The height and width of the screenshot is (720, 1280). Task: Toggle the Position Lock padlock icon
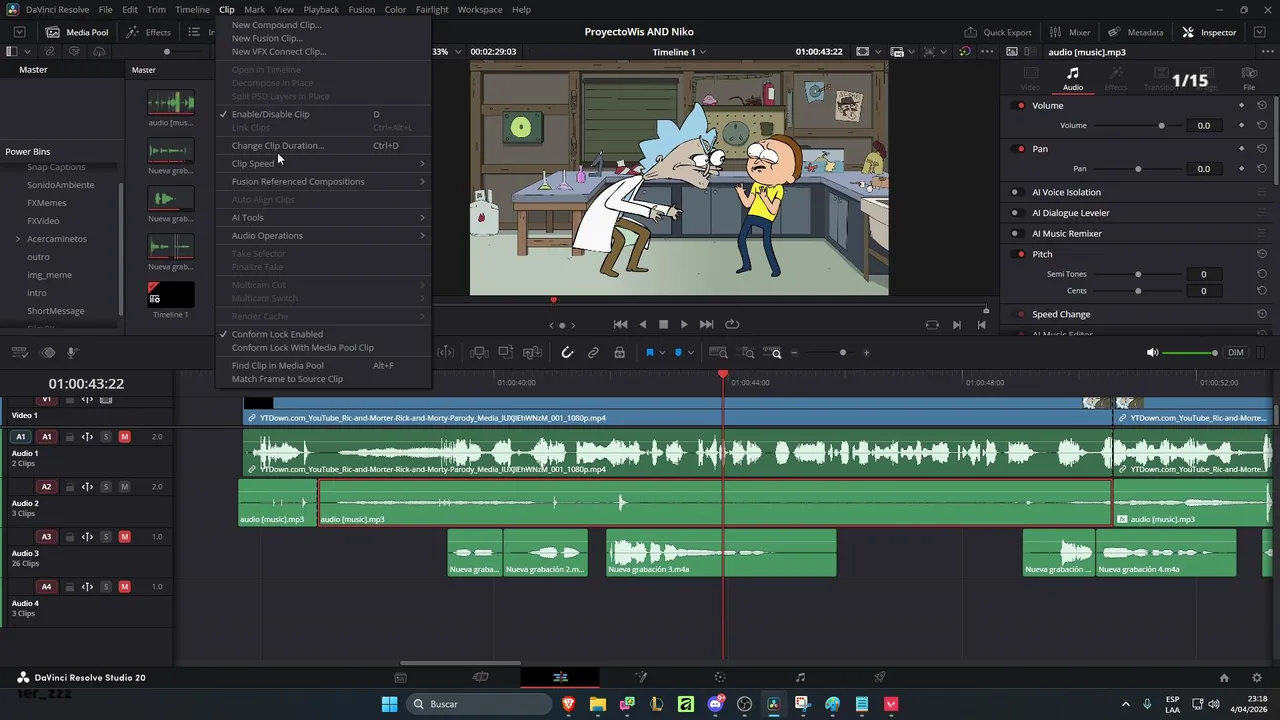point(619,352)
